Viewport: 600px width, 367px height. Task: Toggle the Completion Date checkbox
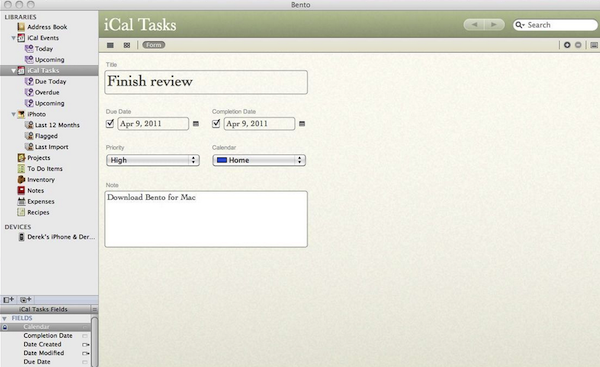point(216,123)
